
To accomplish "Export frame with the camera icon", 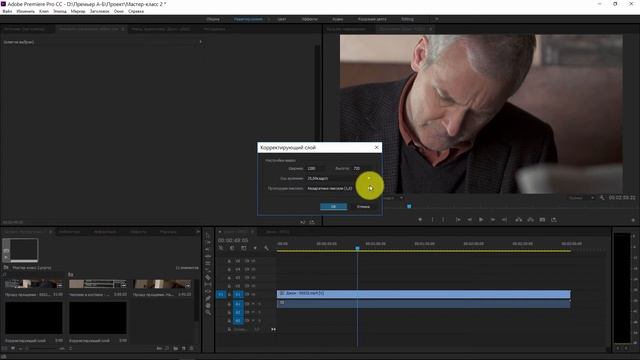I will pyautogui.click(x=542, y=220).
